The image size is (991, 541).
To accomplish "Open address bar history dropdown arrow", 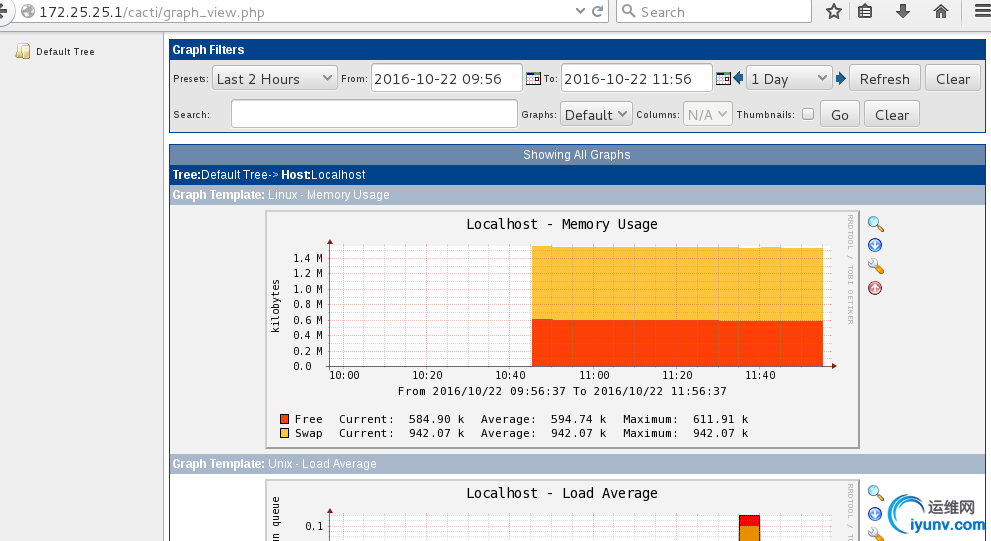I will point(580,11).
